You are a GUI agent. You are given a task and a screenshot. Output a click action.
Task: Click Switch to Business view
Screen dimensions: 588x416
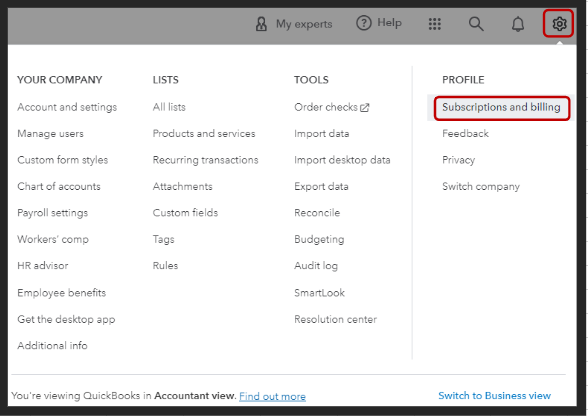[x=495, y=396]
